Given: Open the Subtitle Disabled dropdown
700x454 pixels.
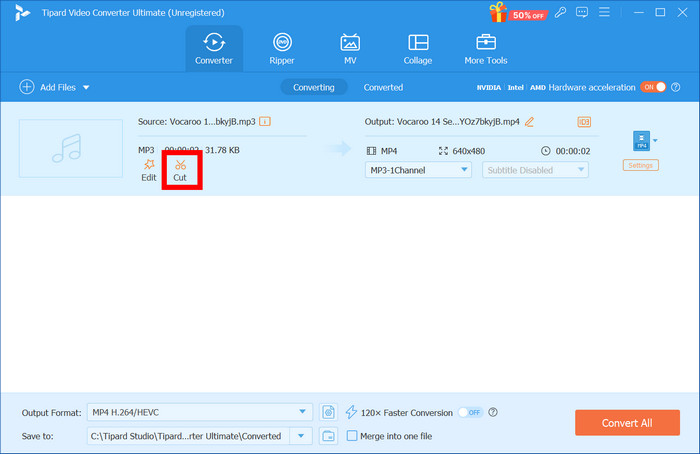Looking at the screenshot, I should 535,170.
